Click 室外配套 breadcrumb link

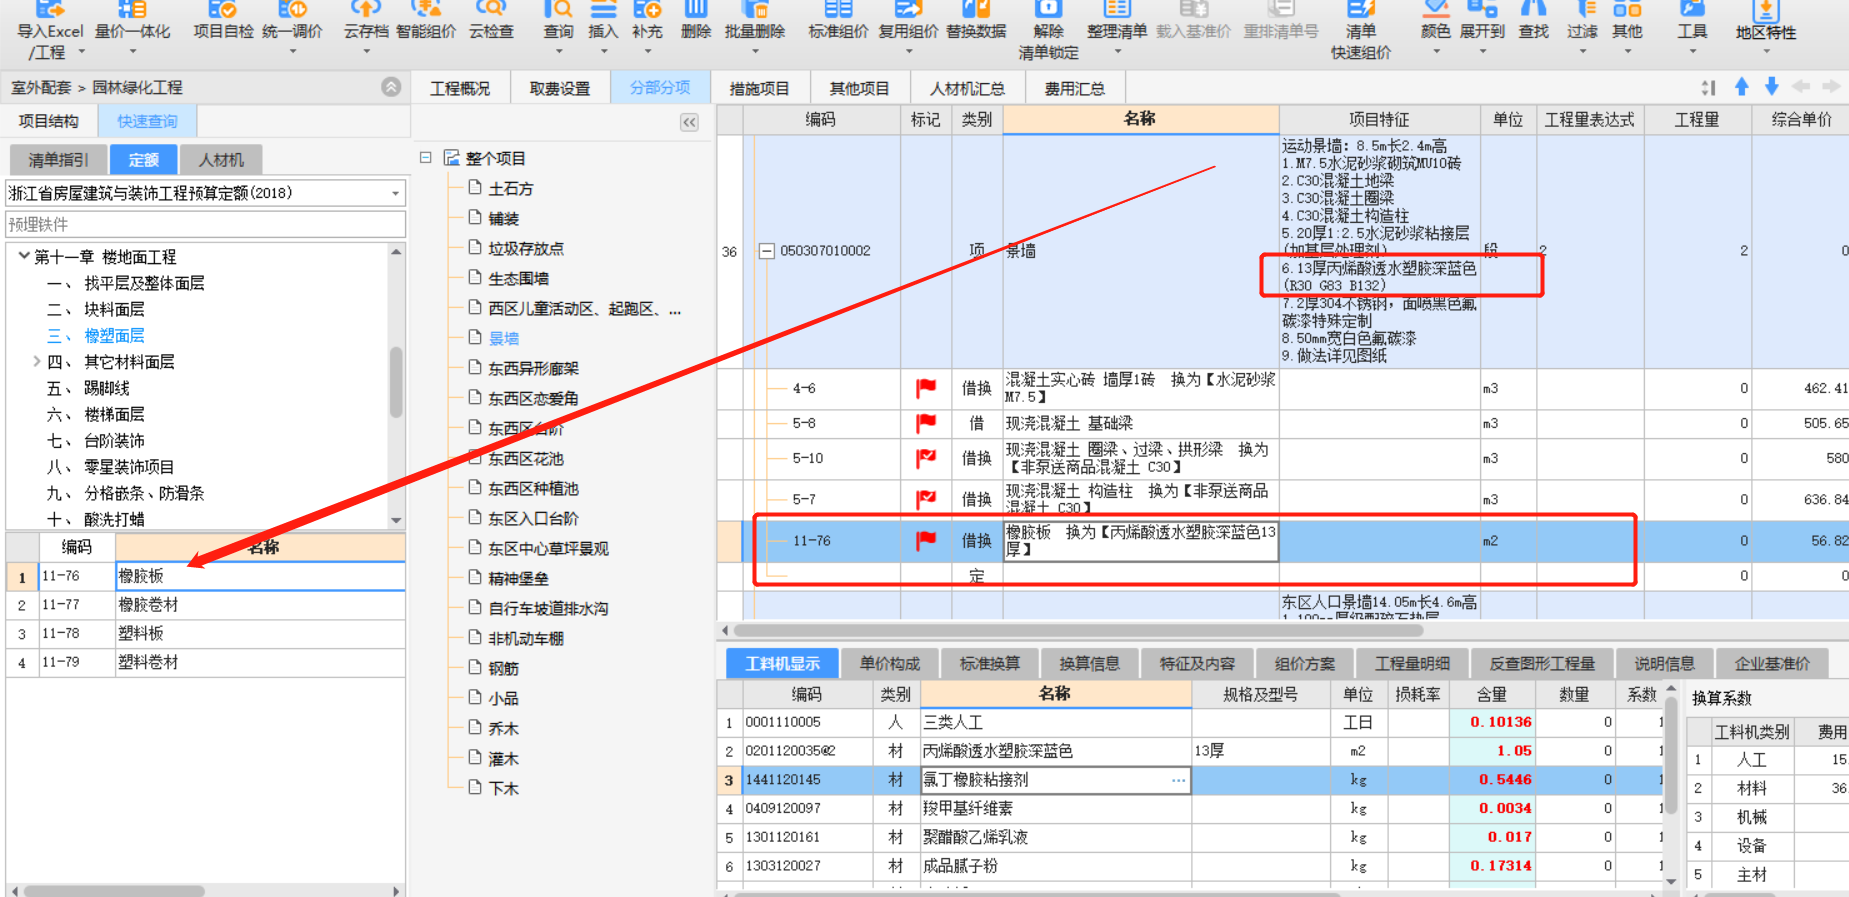coord(41,88)
